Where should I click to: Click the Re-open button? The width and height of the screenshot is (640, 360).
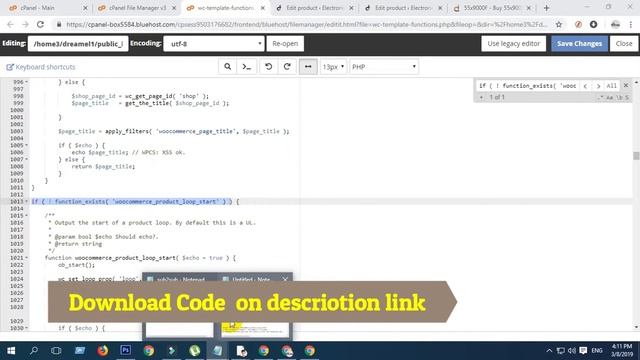click(285, 43)
